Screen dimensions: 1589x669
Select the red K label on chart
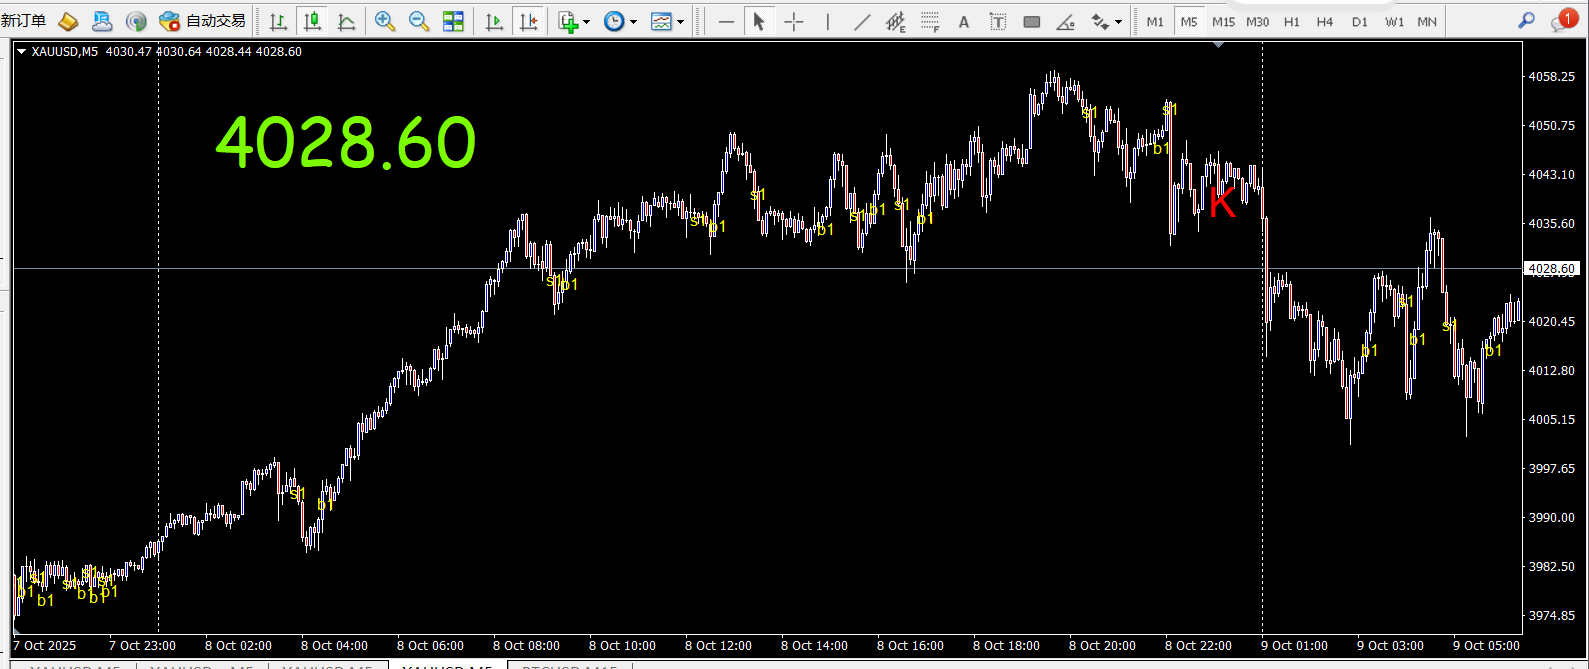coord(1222,203)
